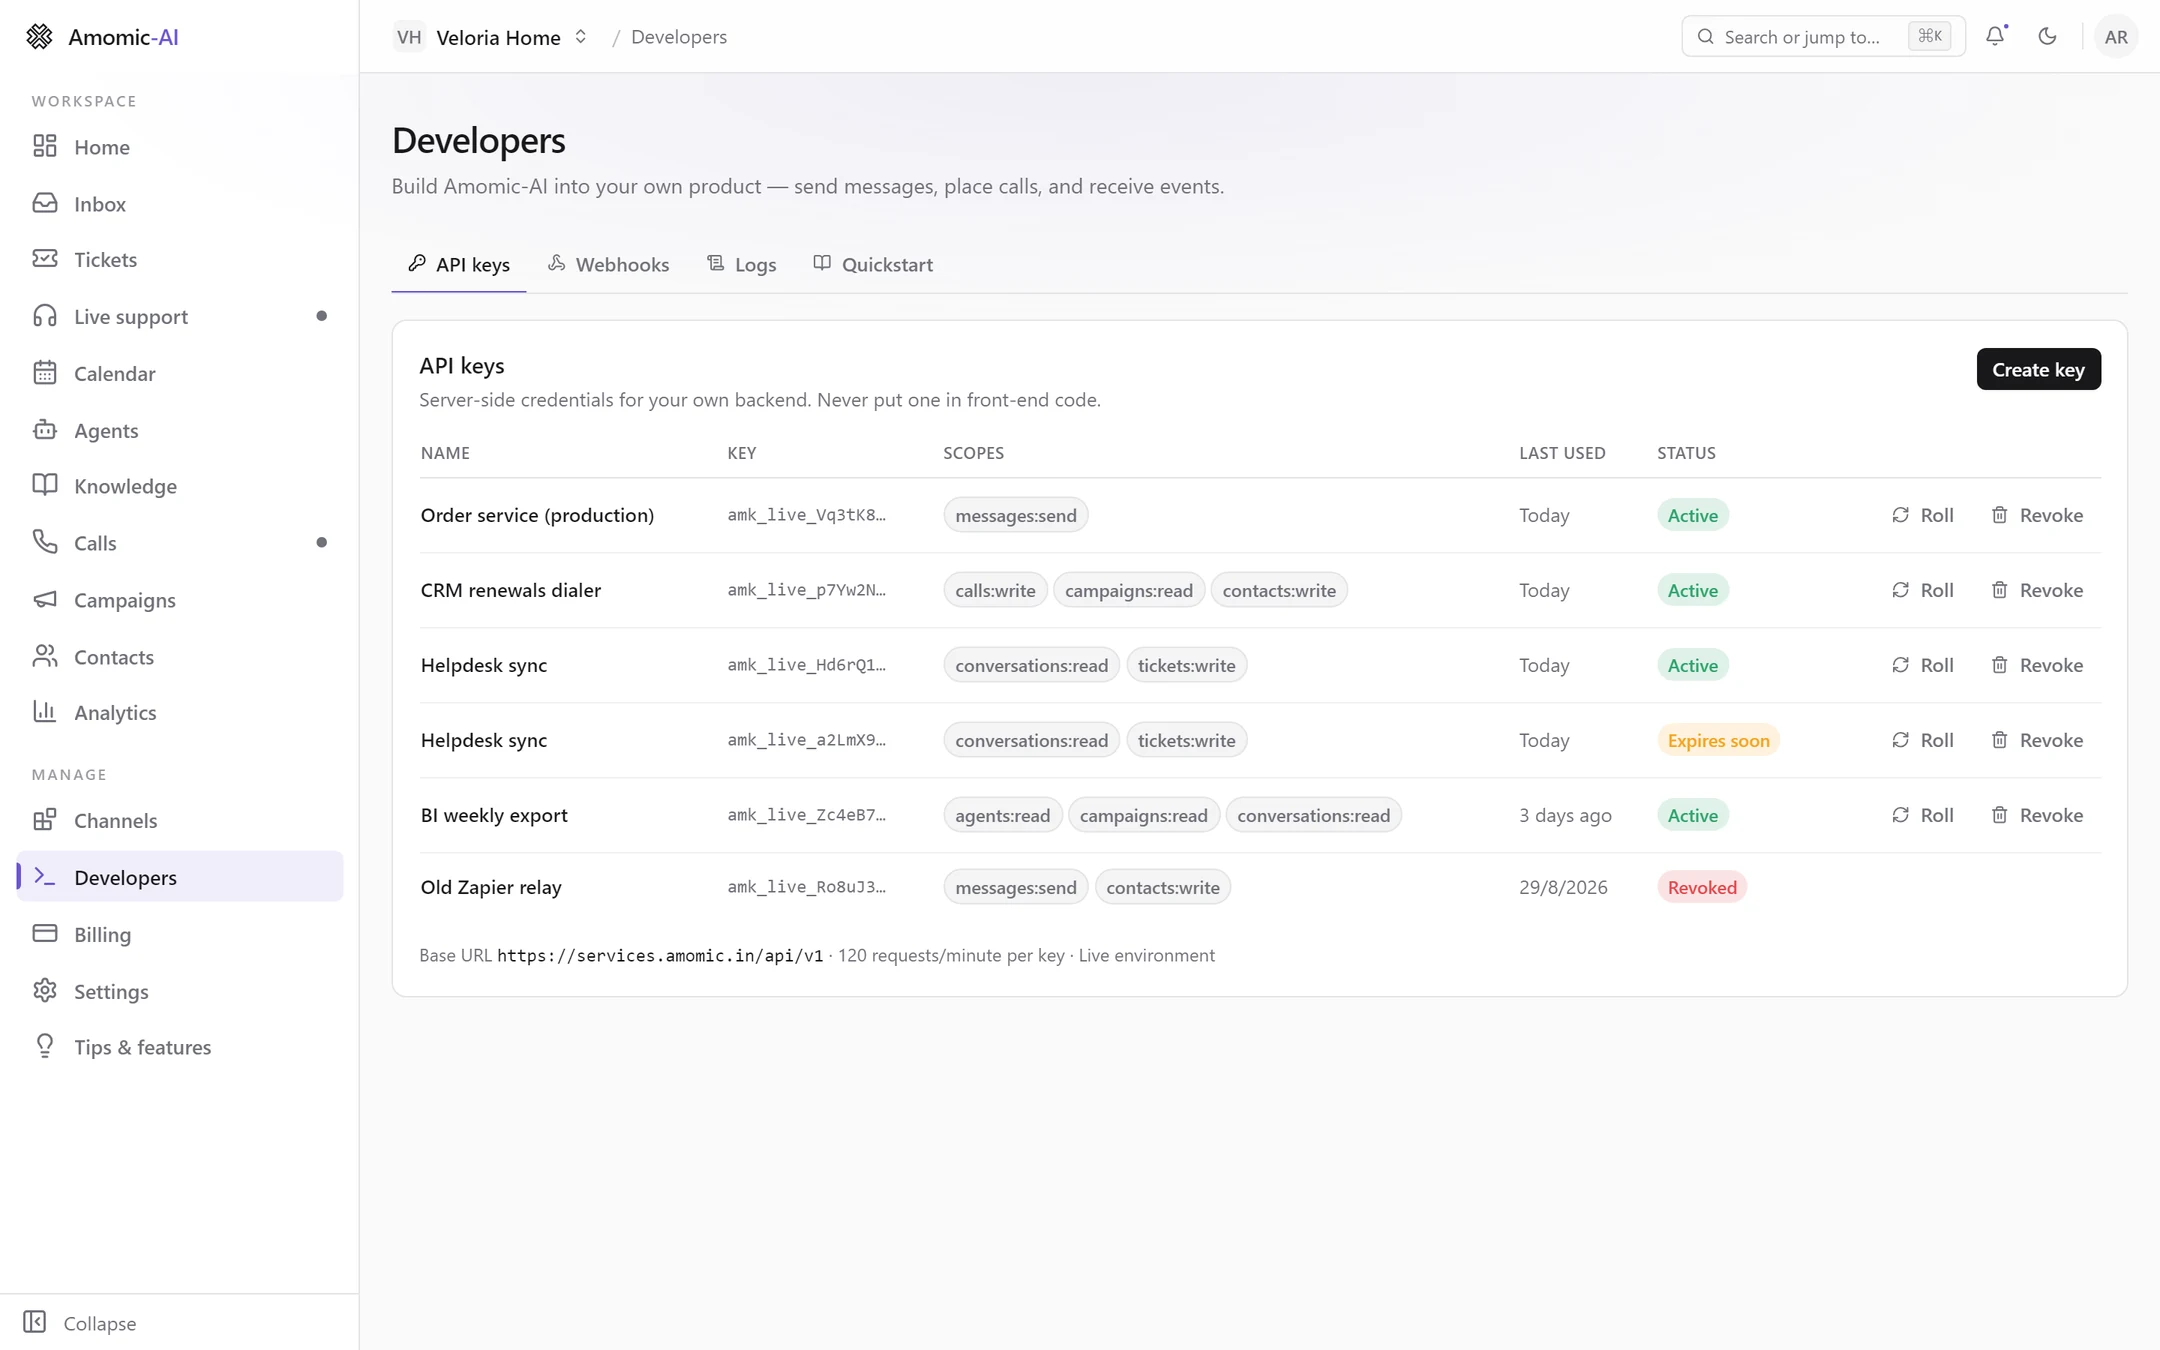This screenshot has width=2160, height=1350.
Task: Roll the BI weekly export key
Action: point(1922,816)
